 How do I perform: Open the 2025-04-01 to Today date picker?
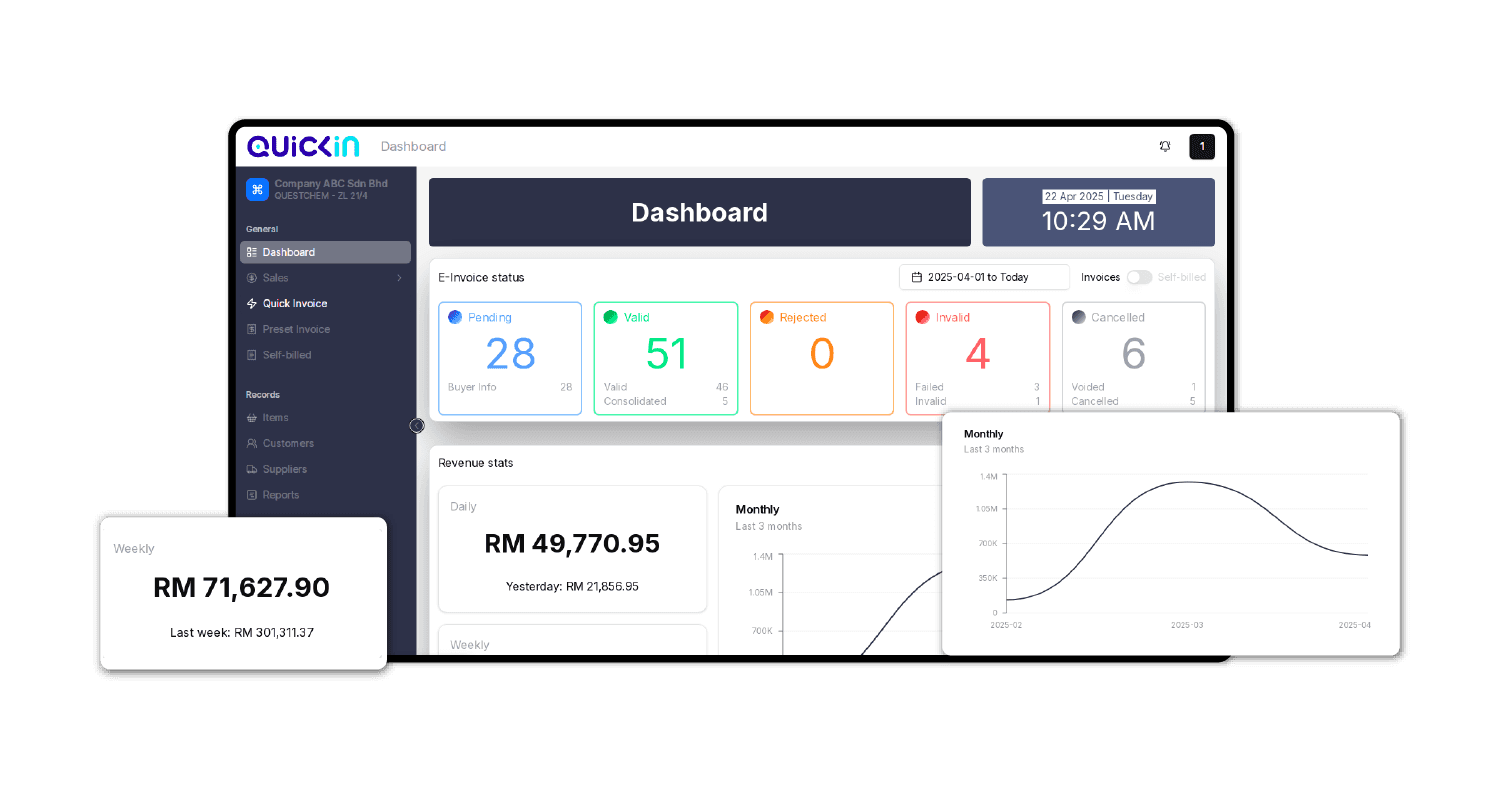[x=983, y=277]
